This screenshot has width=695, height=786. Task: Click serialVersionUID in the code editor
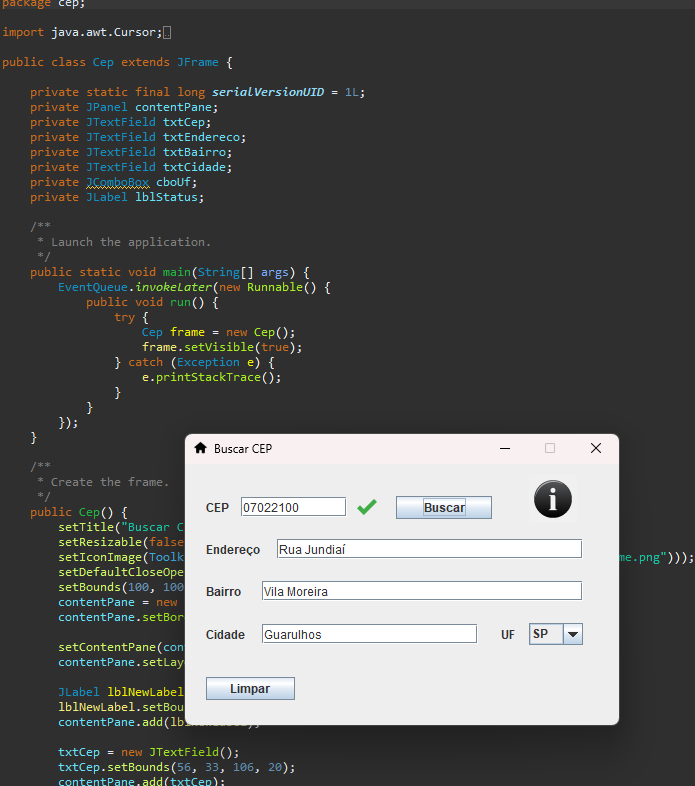pyautogui.click(x=268, y=92)
